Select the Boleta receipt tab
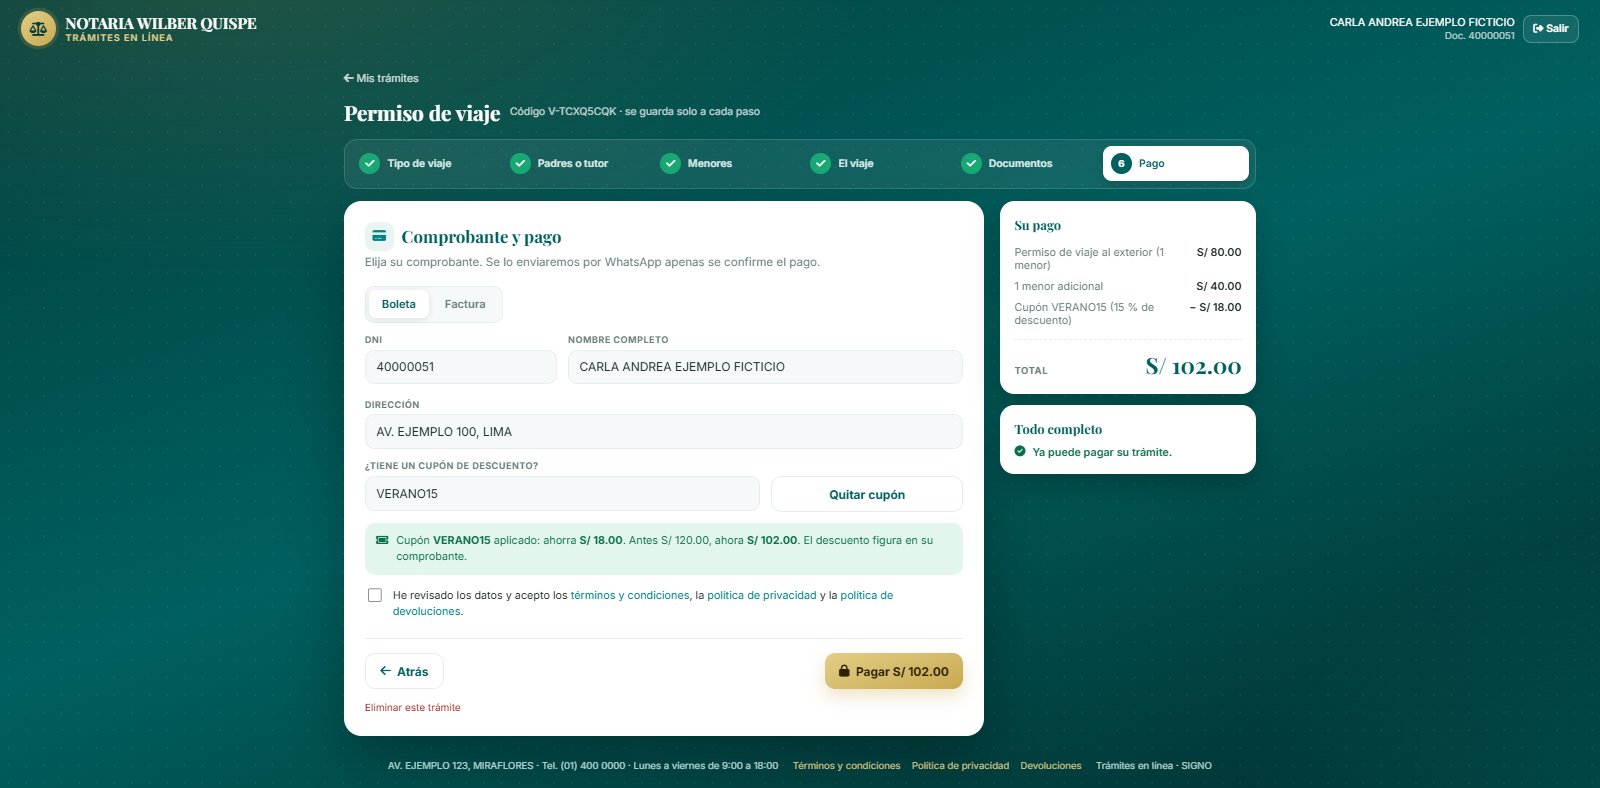This screenshot has height=788, width=1600. [398, 304]
